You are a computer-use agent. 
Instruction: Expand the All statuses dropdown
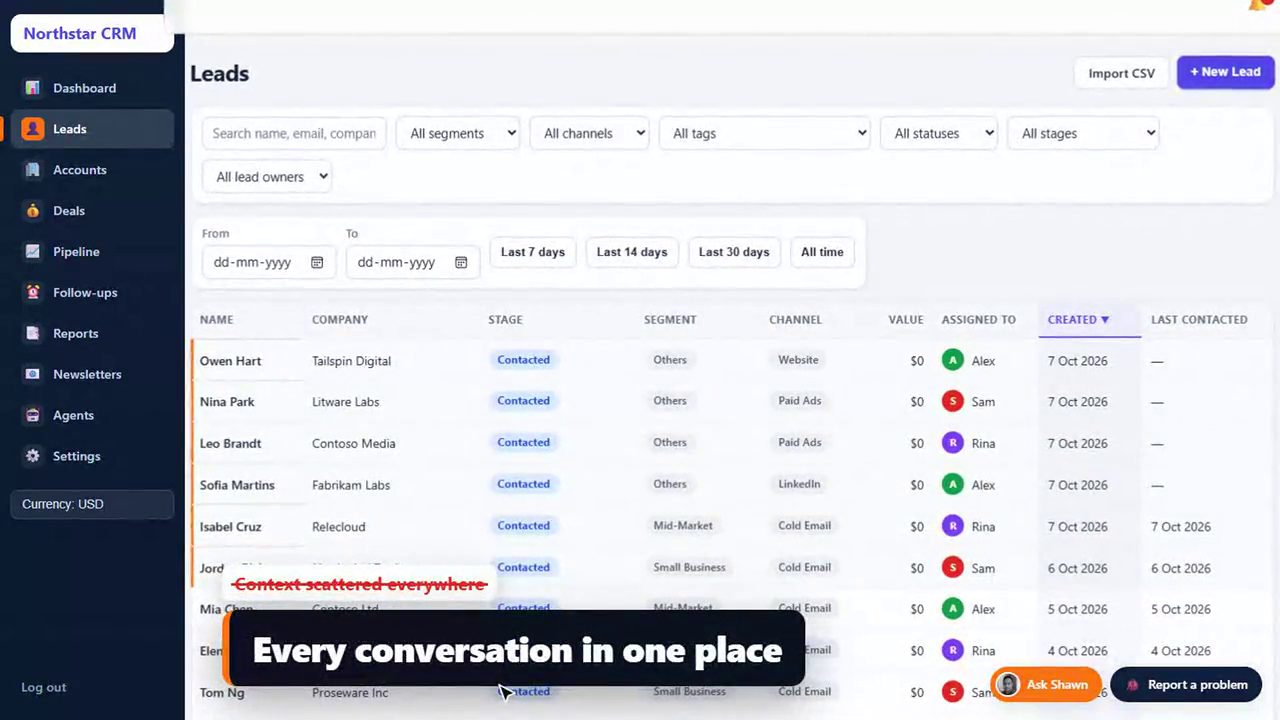[939, 133]
